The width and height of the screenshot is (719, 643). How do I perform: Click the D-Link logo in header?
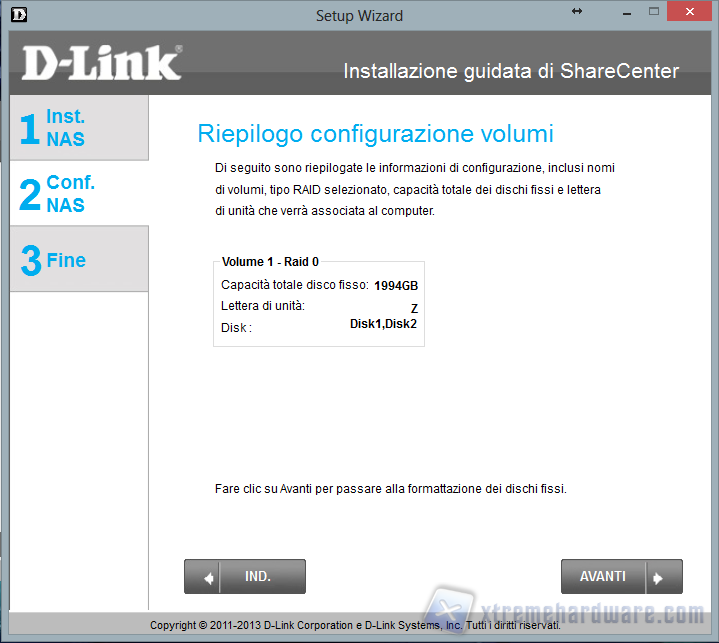click(x=101, y=63)
